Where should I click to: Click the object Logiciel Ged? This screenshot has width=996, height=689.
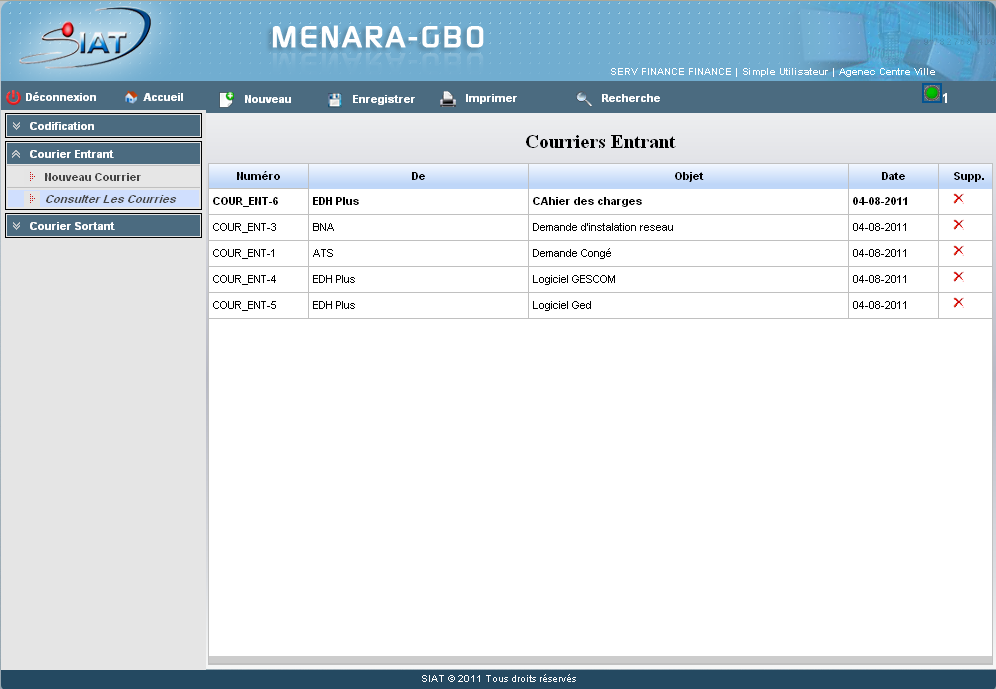pos(689,305)
